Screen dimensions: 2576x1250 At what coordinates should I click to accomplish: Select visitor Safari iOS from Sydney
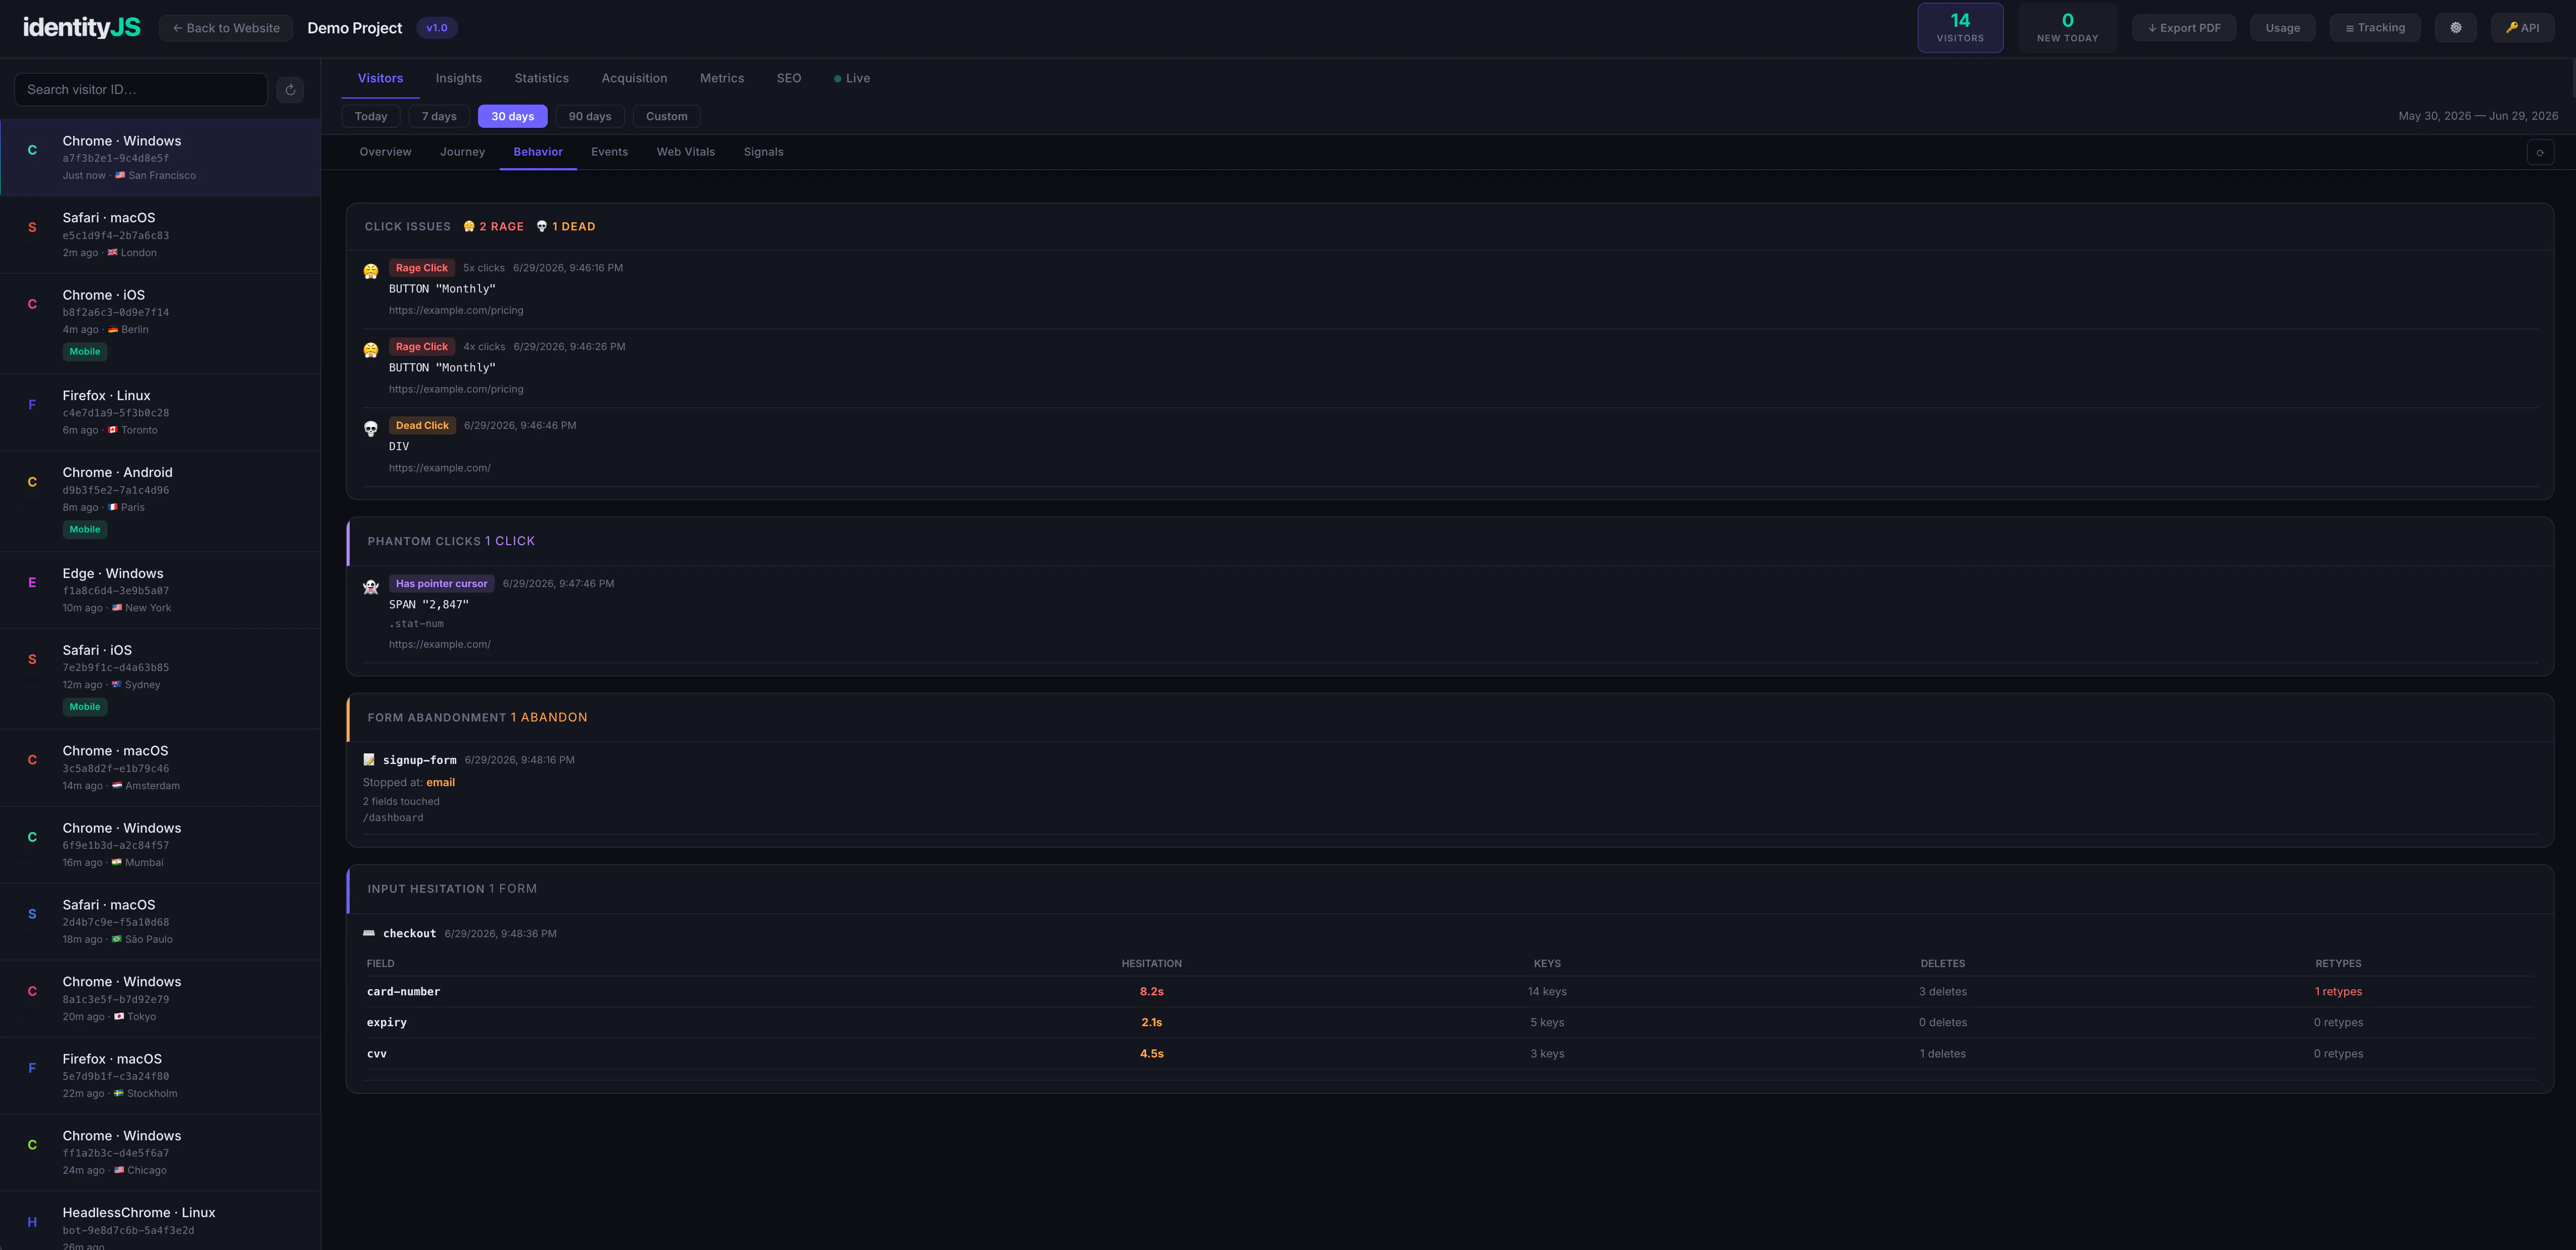pyautogui.click(x=160, y=679)
